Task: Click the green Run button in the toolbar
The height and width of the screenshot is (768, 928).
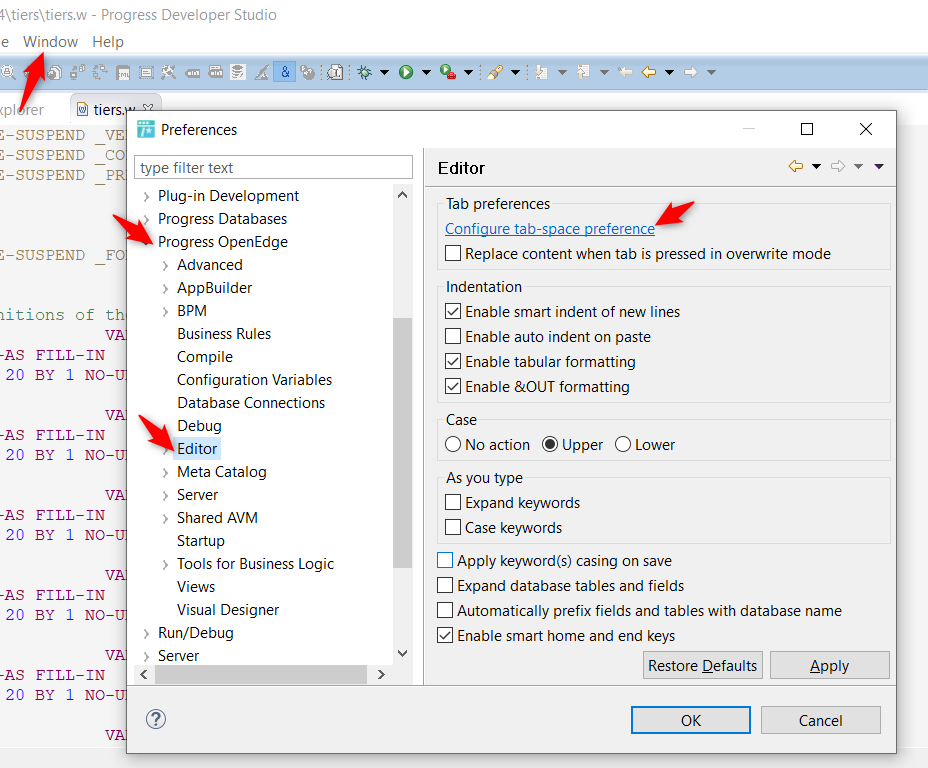Action: [406, 72]
